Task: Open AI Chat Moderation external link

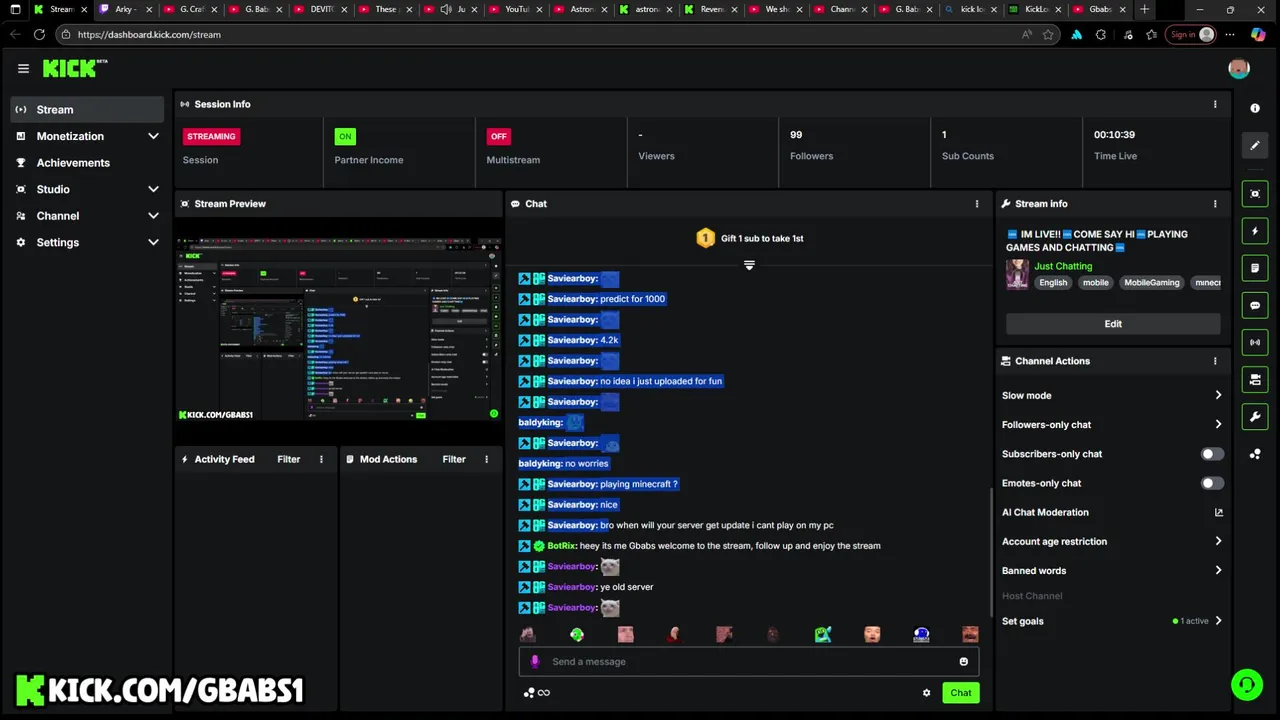Action: coord(1218,512)
